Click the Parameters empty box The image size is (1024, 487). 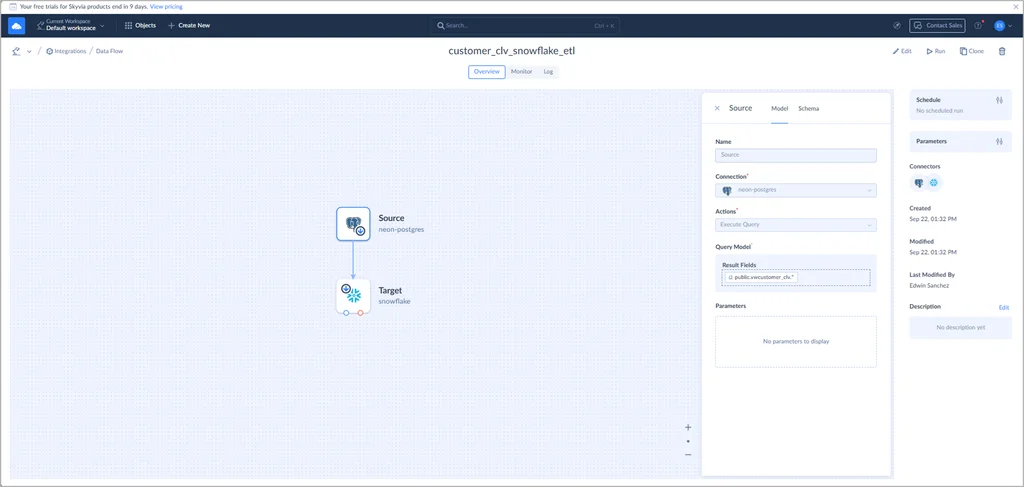(795, 341)
